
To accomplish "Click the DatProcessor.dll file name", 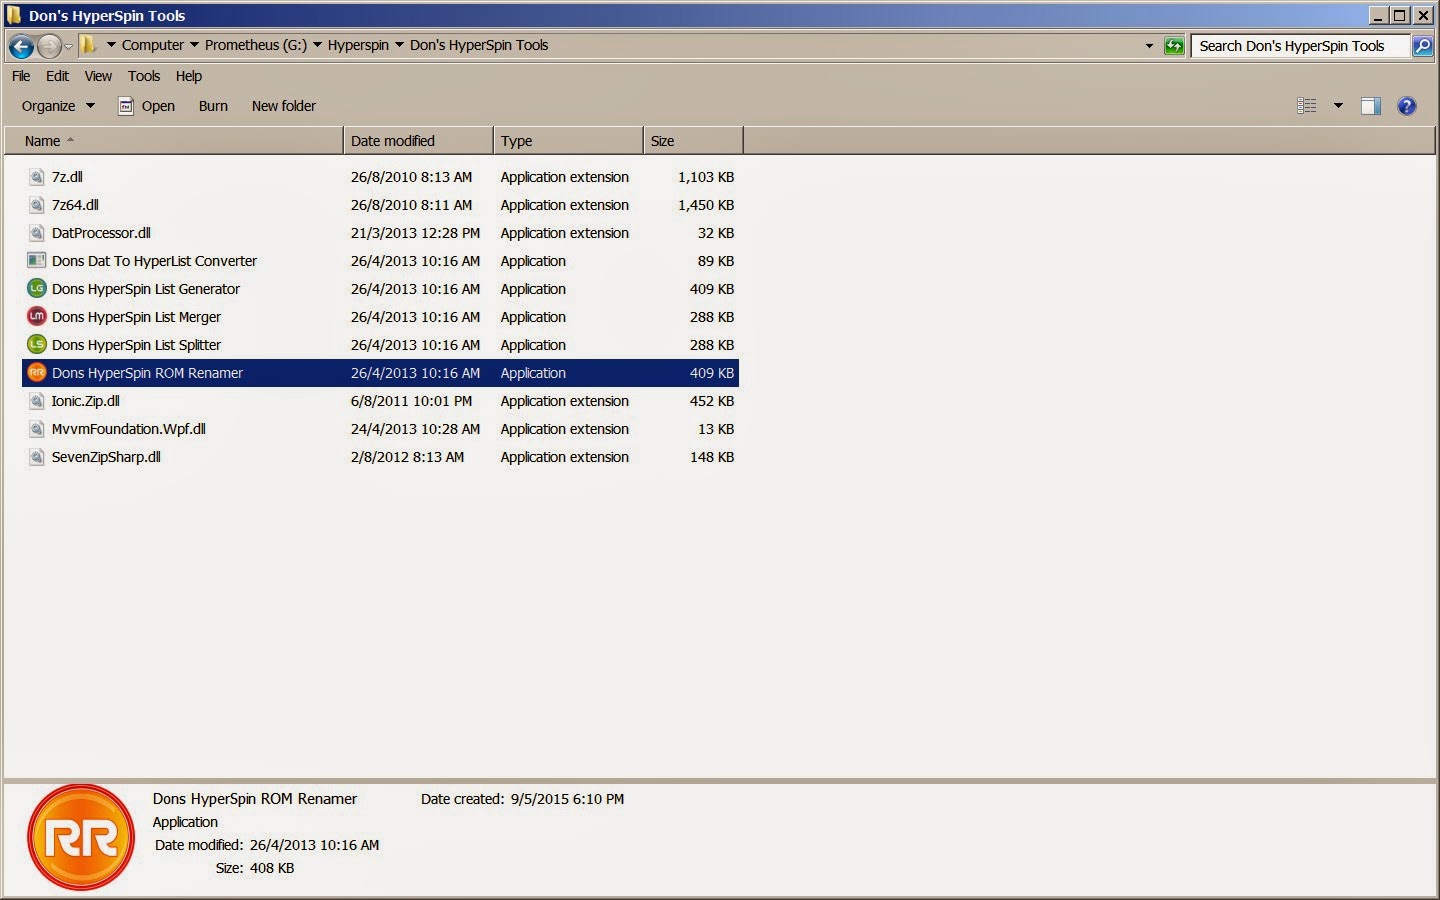I will tap(101, 233).
